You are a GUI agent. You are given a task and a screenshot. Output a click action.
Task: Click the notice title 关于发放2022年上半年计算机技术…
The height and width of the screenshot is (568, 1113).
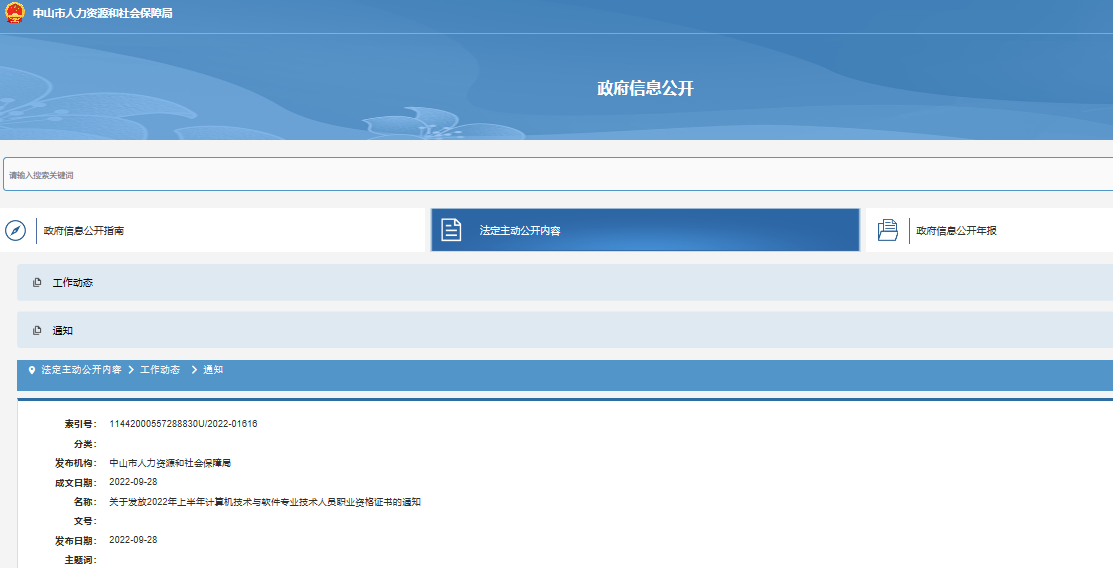(265, 502)
